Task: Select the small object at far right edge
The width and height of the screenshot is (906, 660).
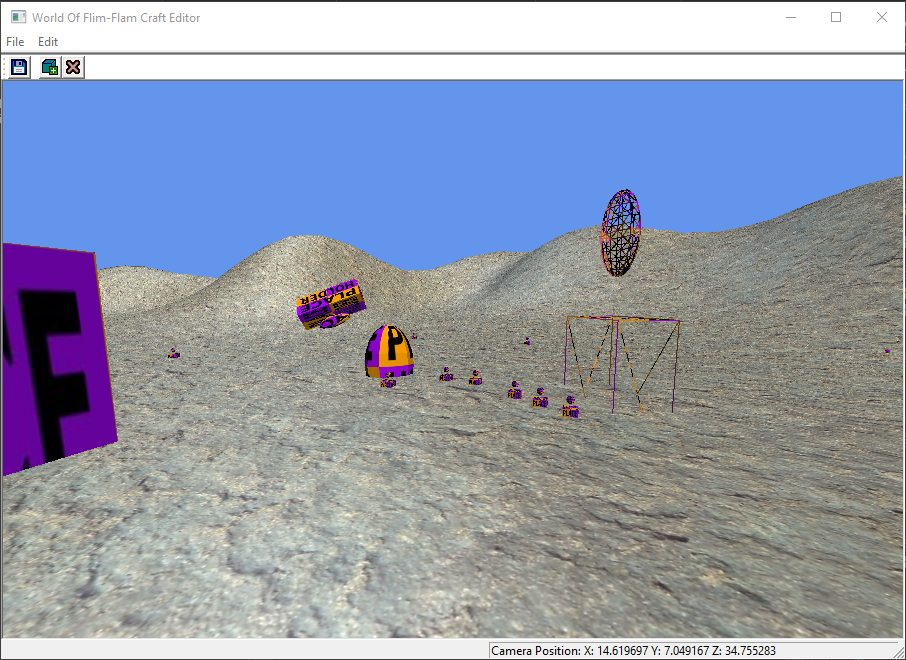Action: point(886,351)
